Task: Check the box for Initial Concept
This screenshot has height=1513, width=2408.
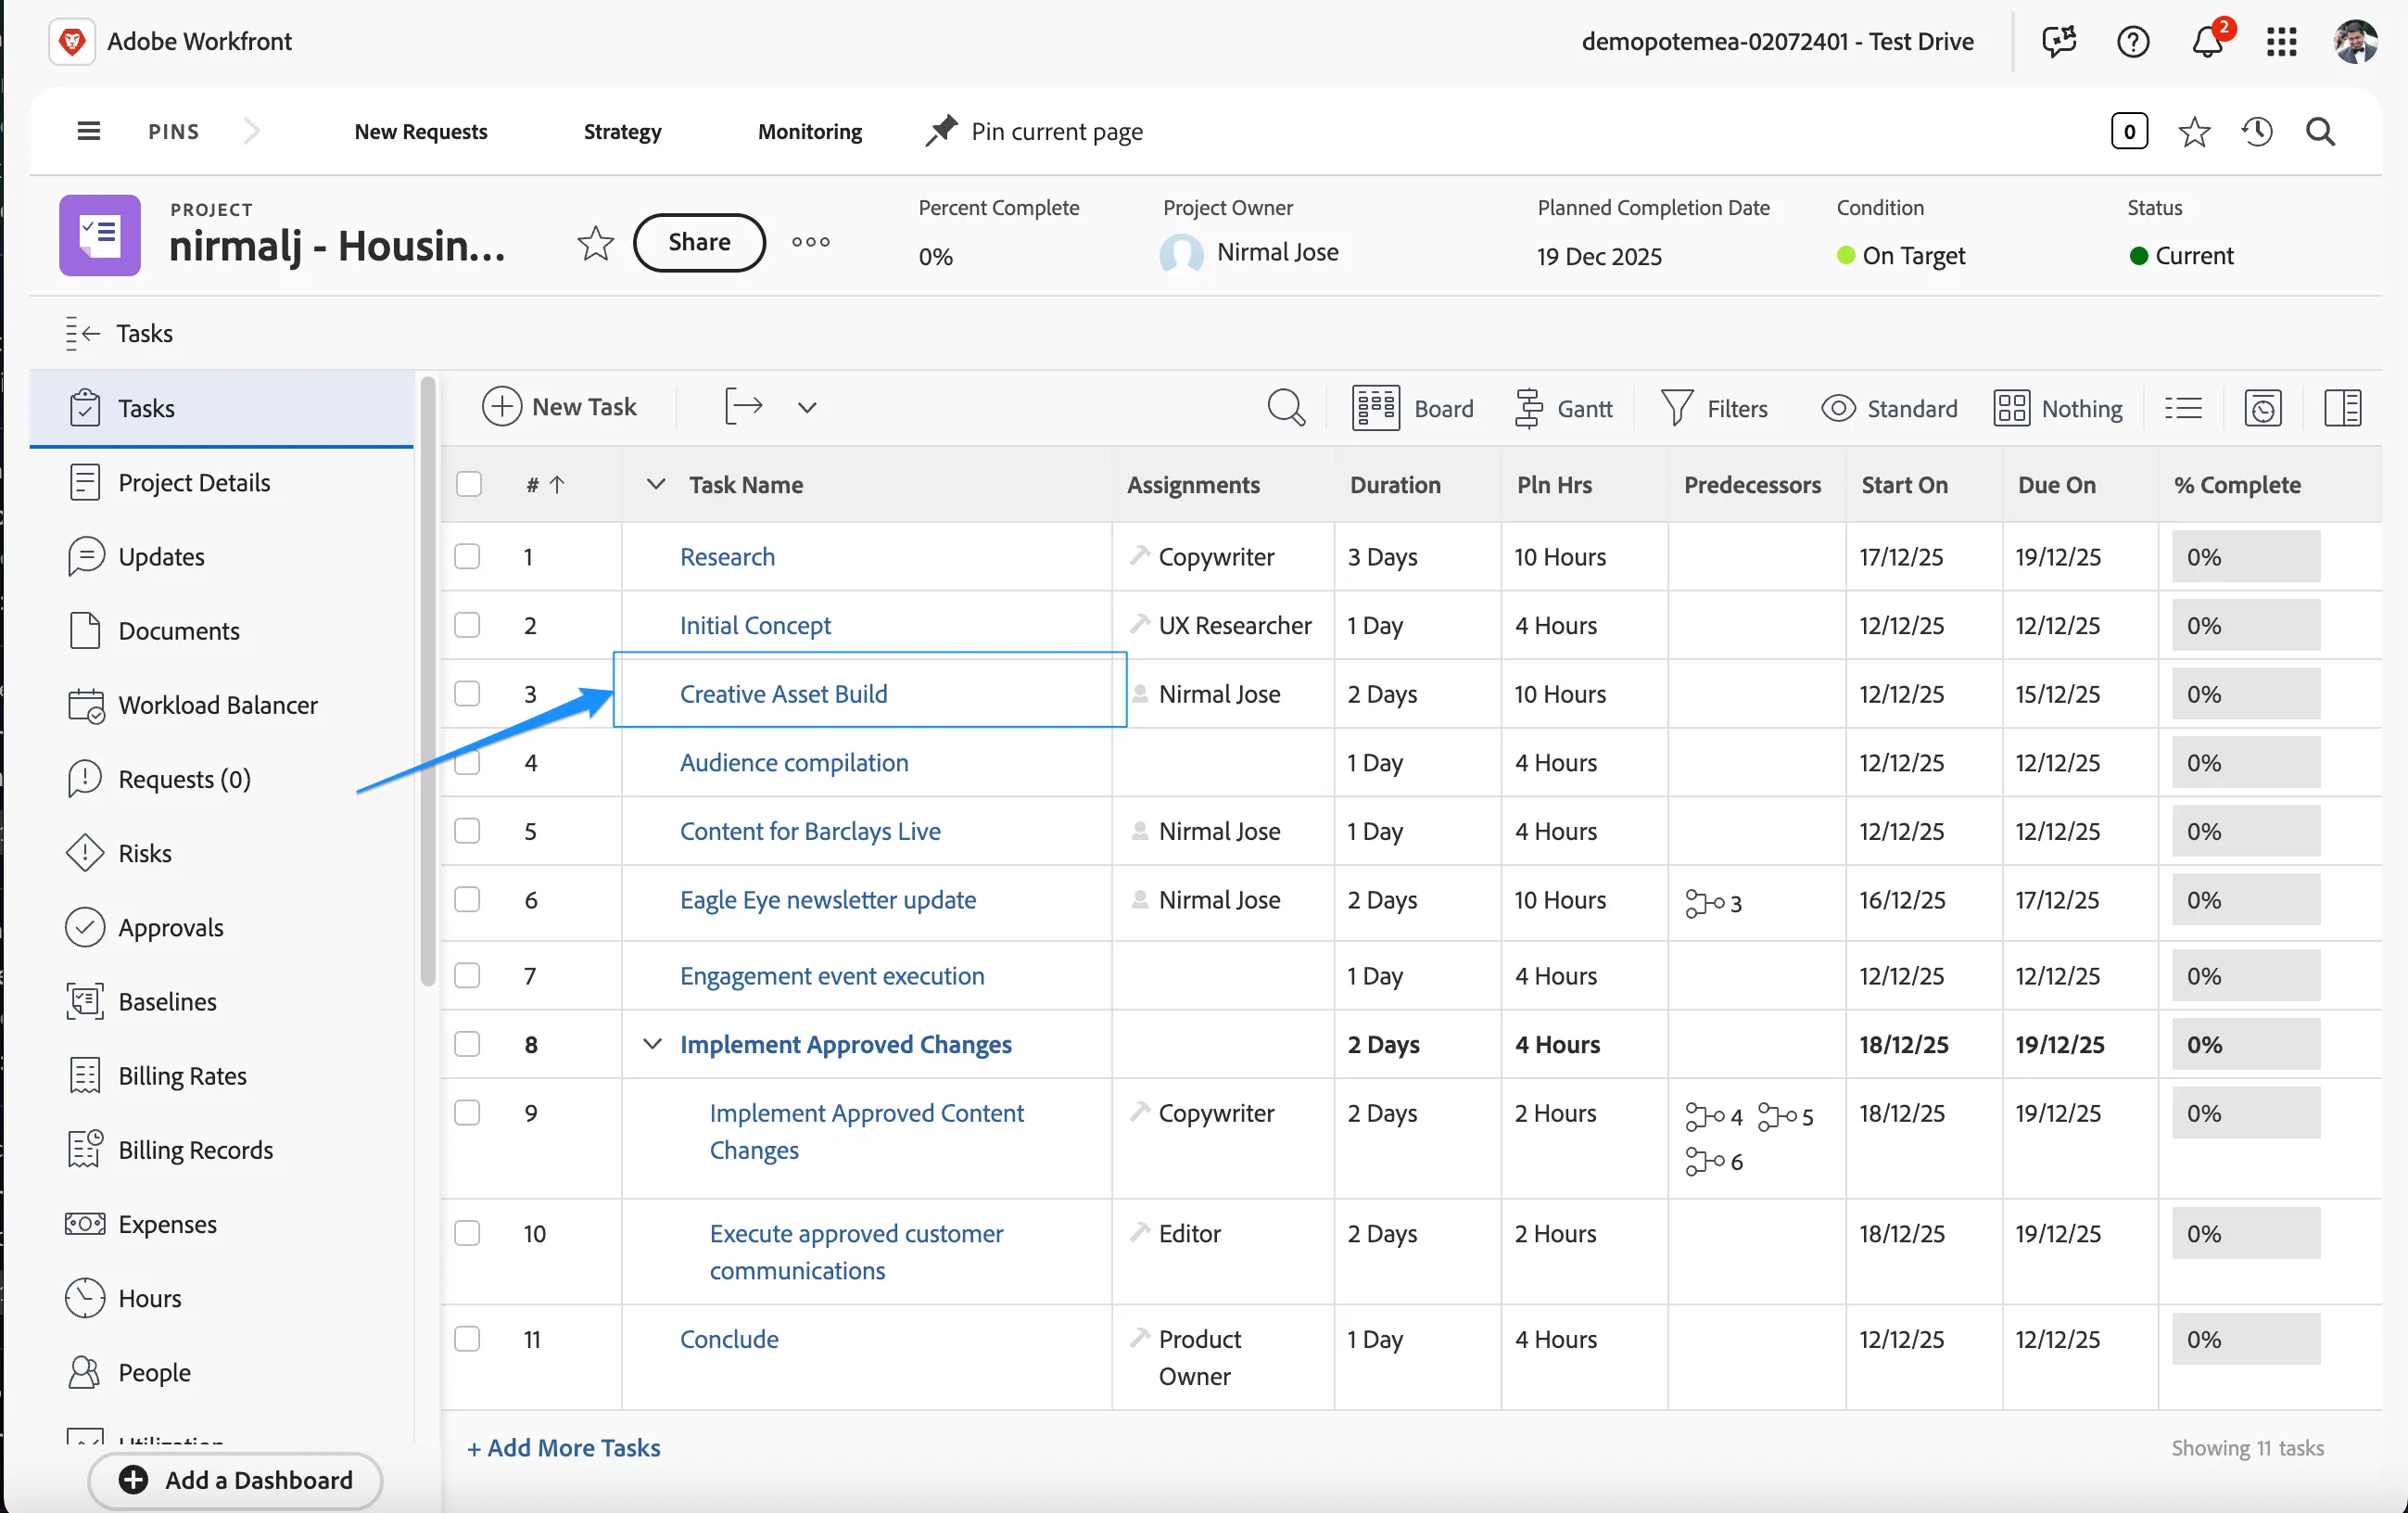Action: pyautogui.click(x=467, y=625)
